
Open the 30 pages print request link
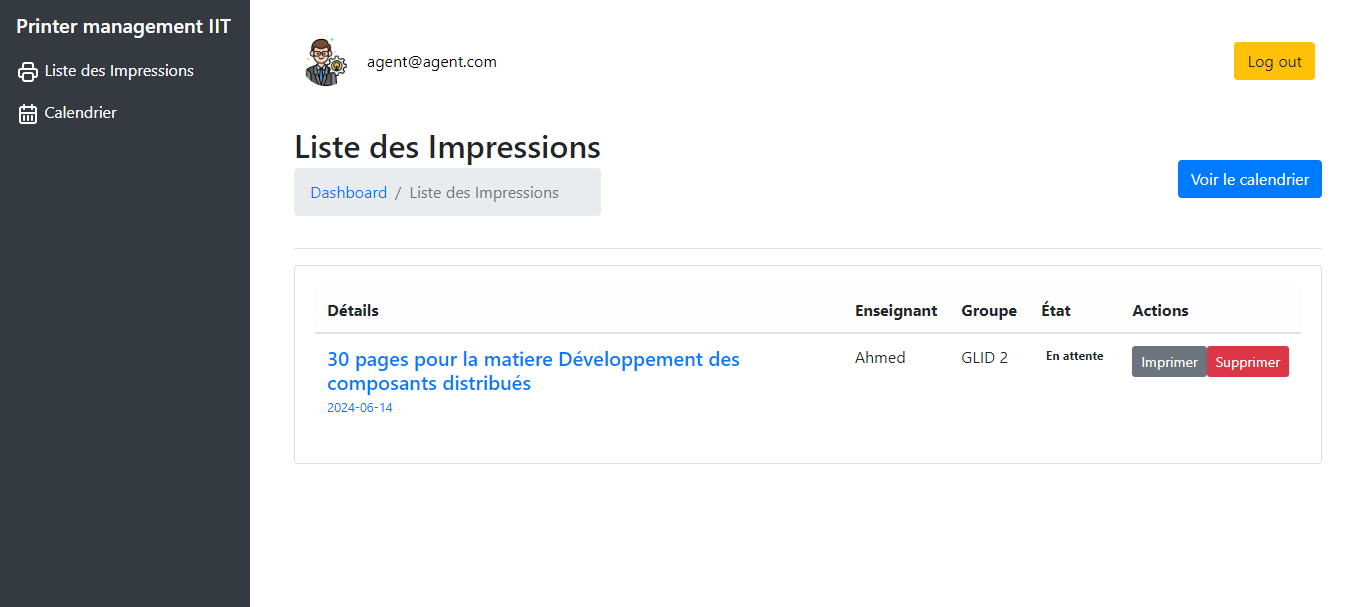pos(533,371)
